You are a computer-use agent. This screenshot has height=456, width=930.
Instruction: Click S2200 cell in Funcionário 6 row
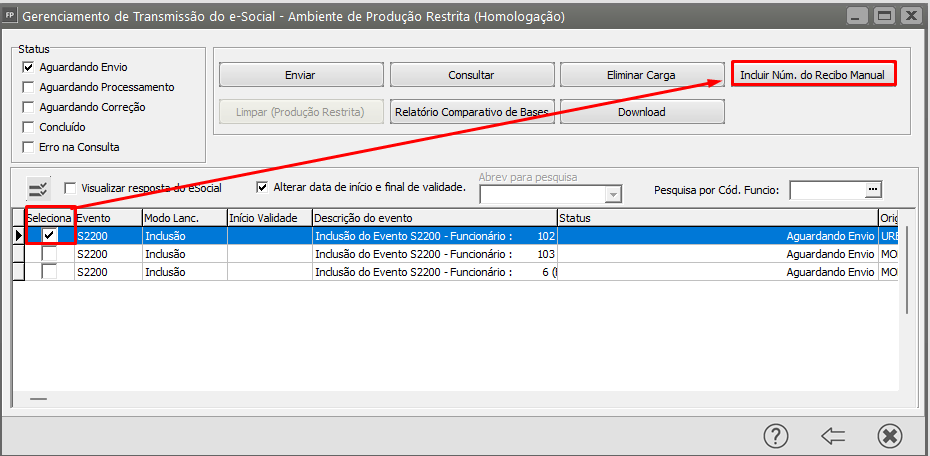pos(108,272)
